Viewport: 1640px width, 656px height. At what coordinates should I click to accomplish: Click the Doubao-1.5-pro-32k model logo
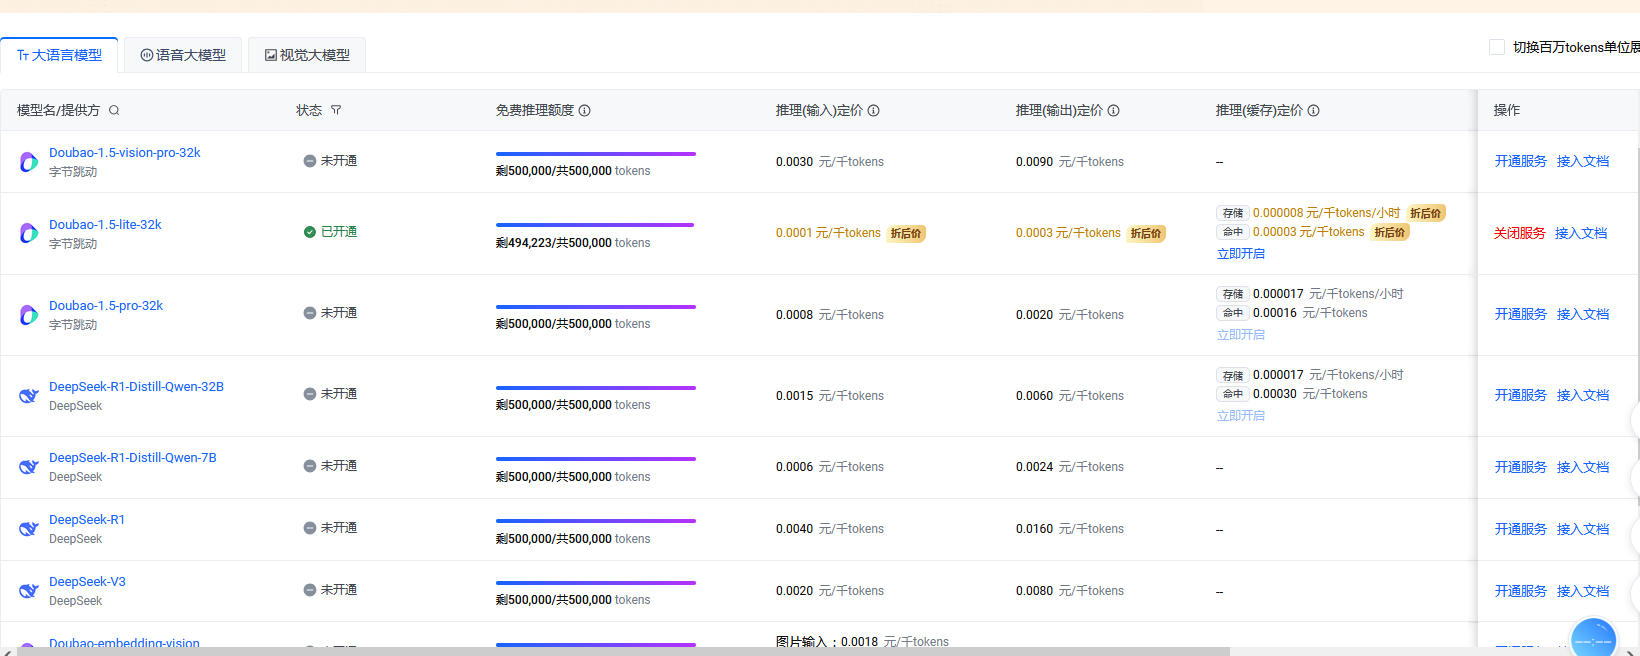click(29, 315)
